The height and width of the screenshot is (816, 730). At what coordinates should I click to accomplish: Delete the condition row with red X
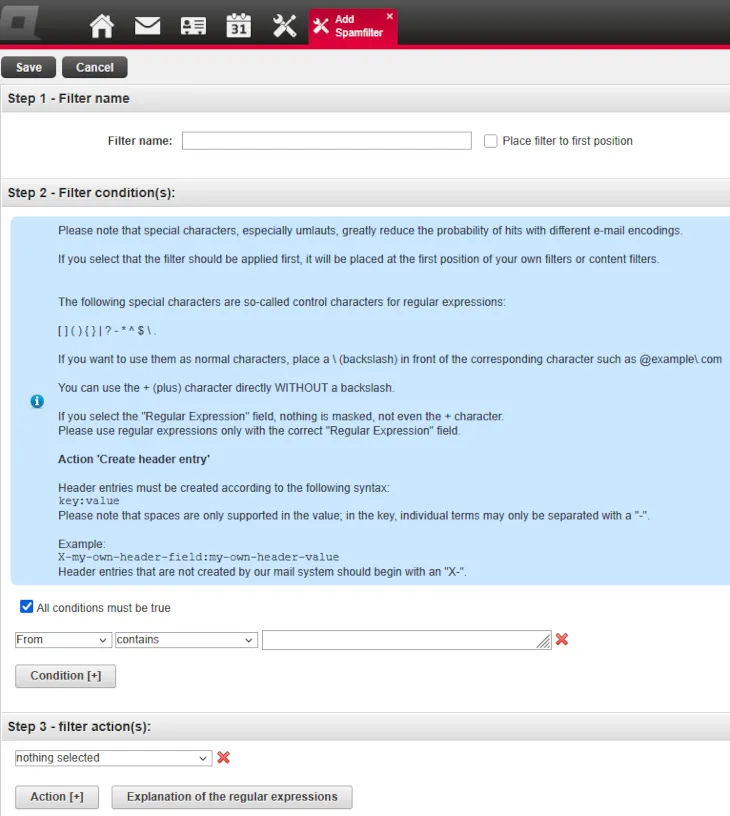pos(561,639)
